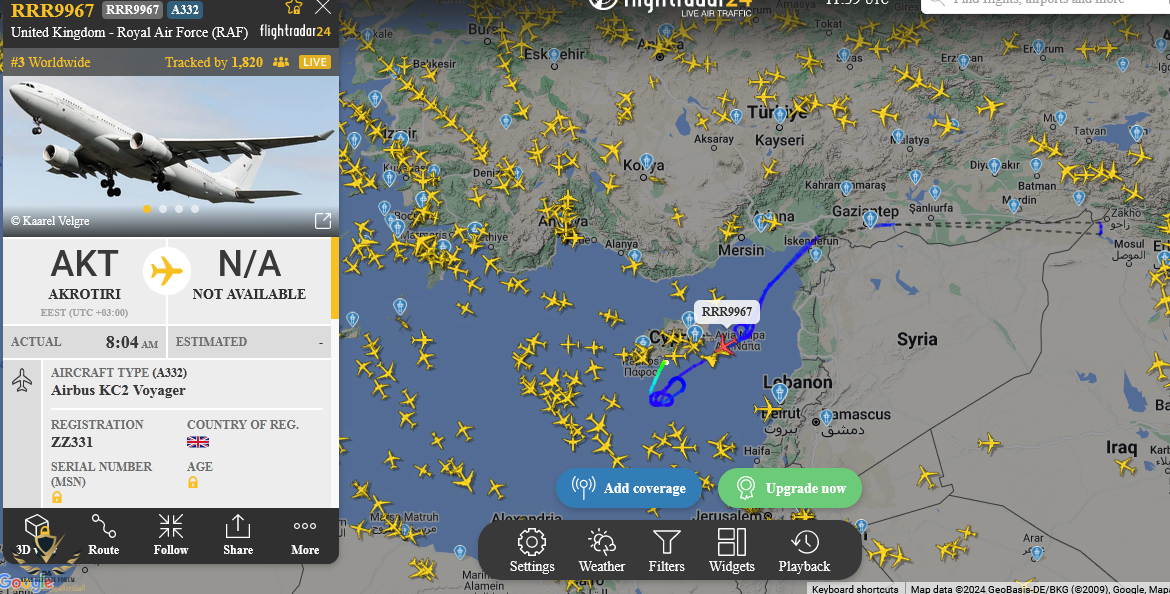This screenshot has height=594, width=1170.
Task: Click the RRR9967 map label
Action: point(727,312)
